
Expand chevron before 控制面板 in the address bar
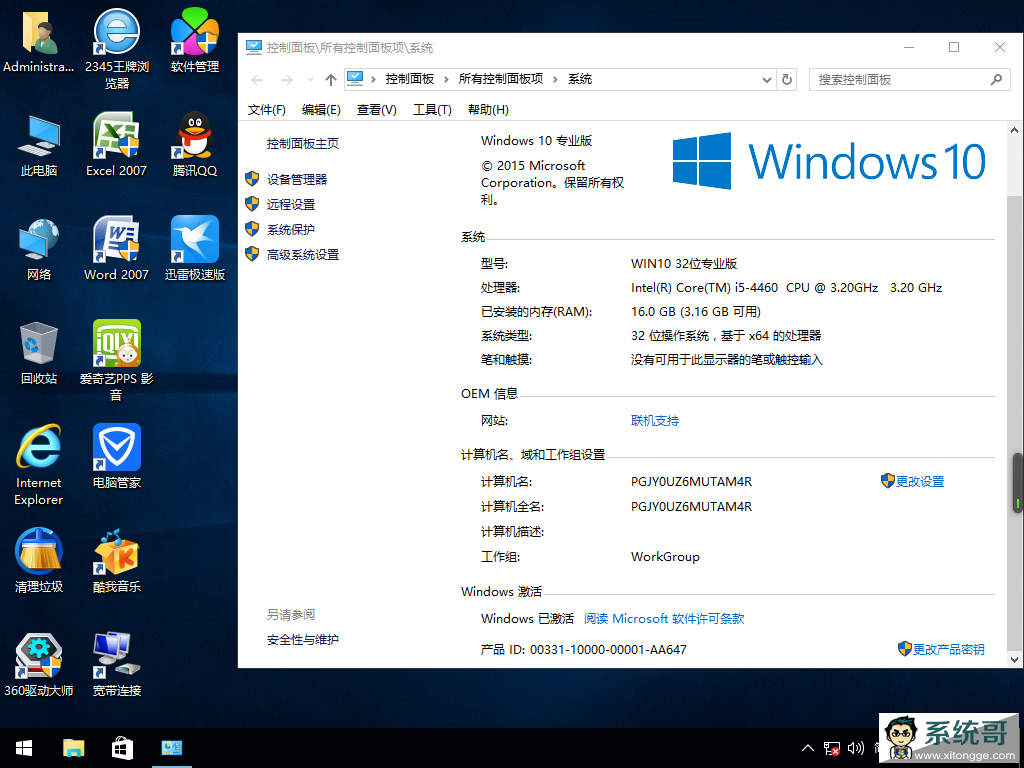[x=373, y=80]
